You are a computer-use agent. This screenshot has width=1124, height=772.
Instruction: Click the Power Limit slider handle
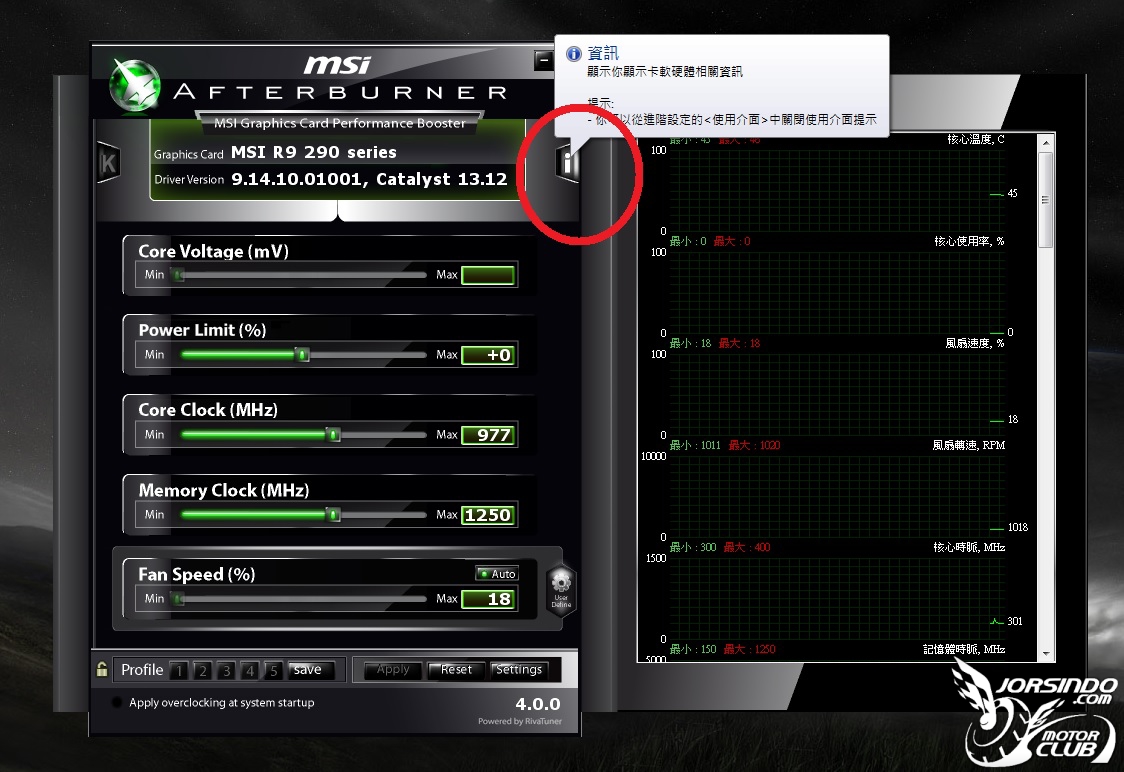[303, 354]
